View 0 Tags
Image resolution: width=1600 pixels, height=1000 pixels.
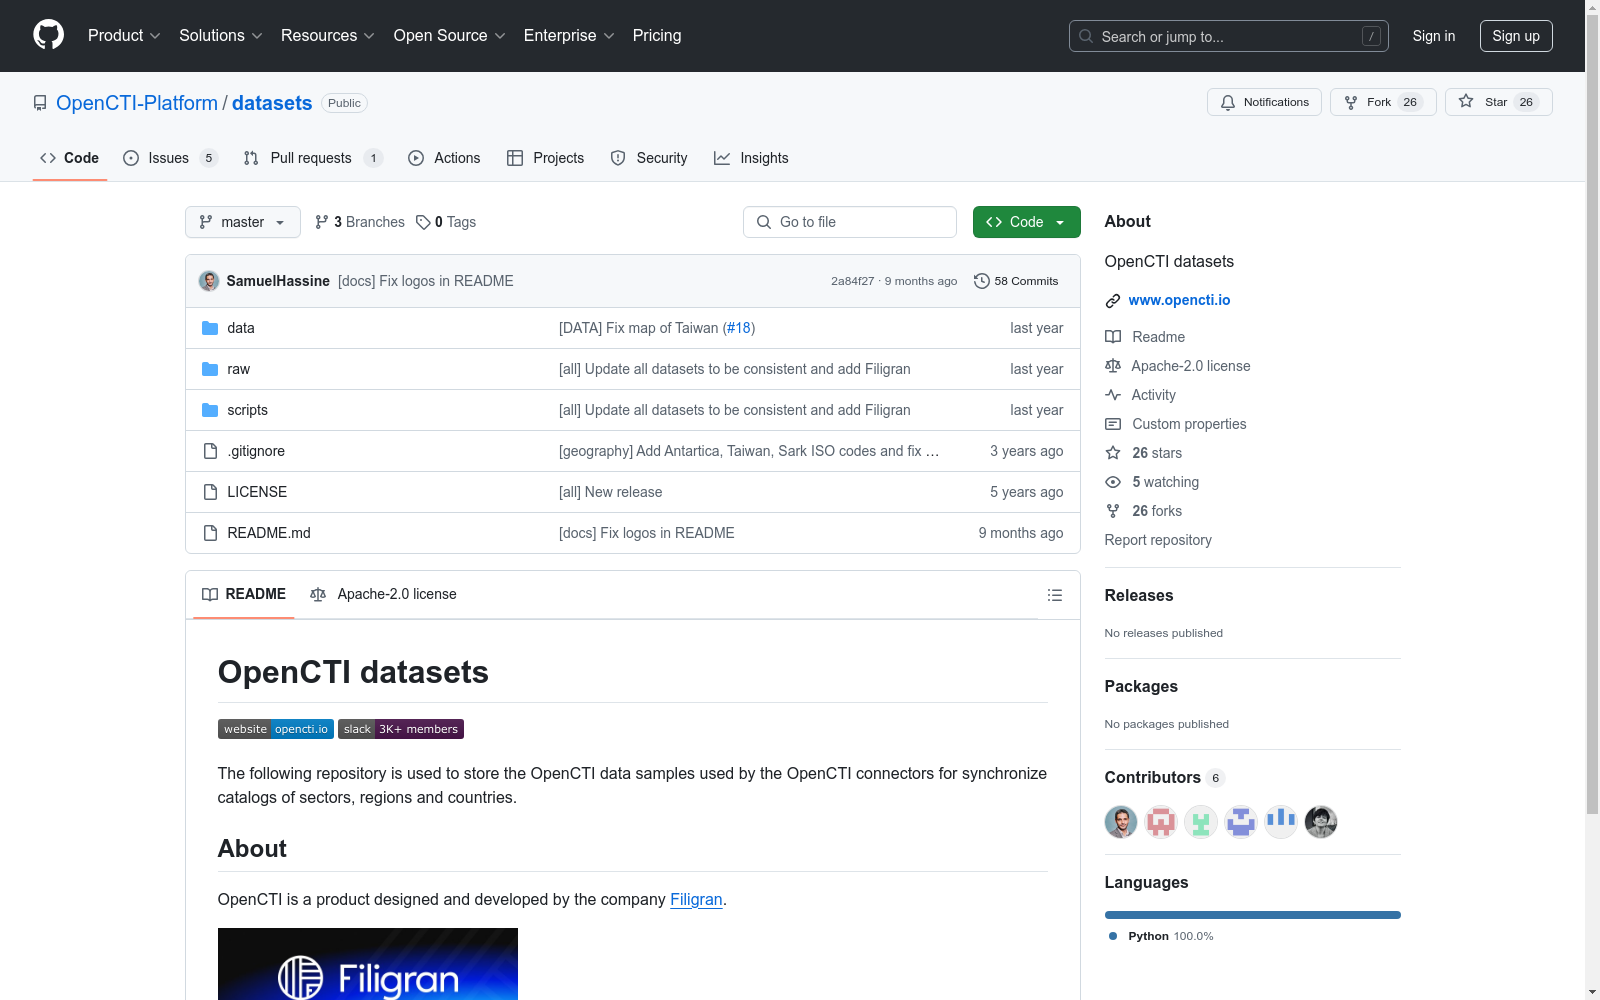coord(446,222)
